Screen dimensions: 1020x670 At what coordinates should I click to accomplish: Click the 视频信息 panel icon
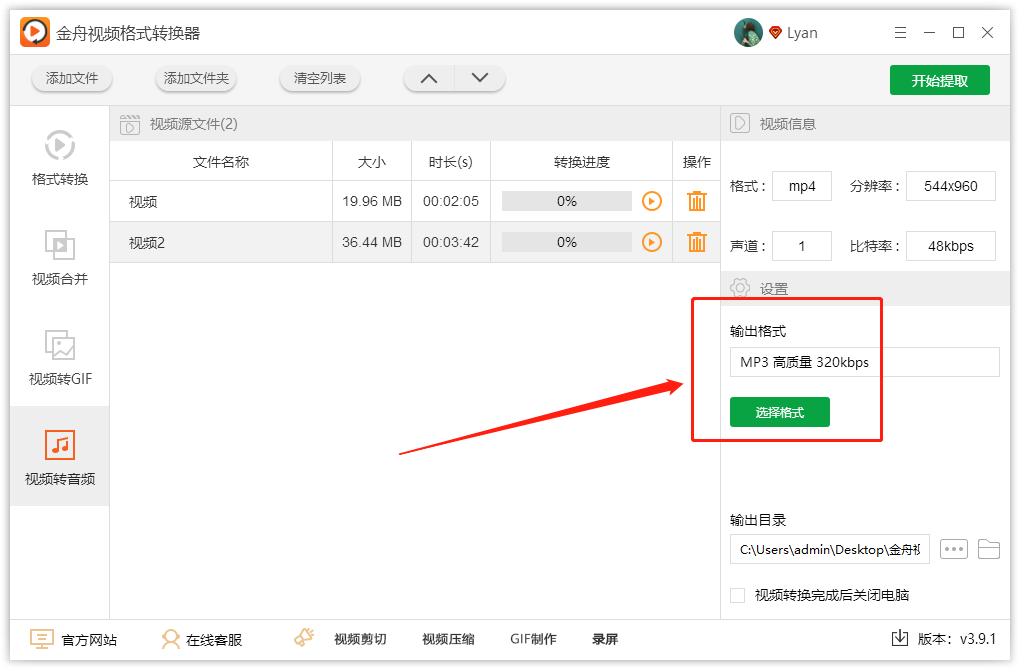click(x=740, y=123)
